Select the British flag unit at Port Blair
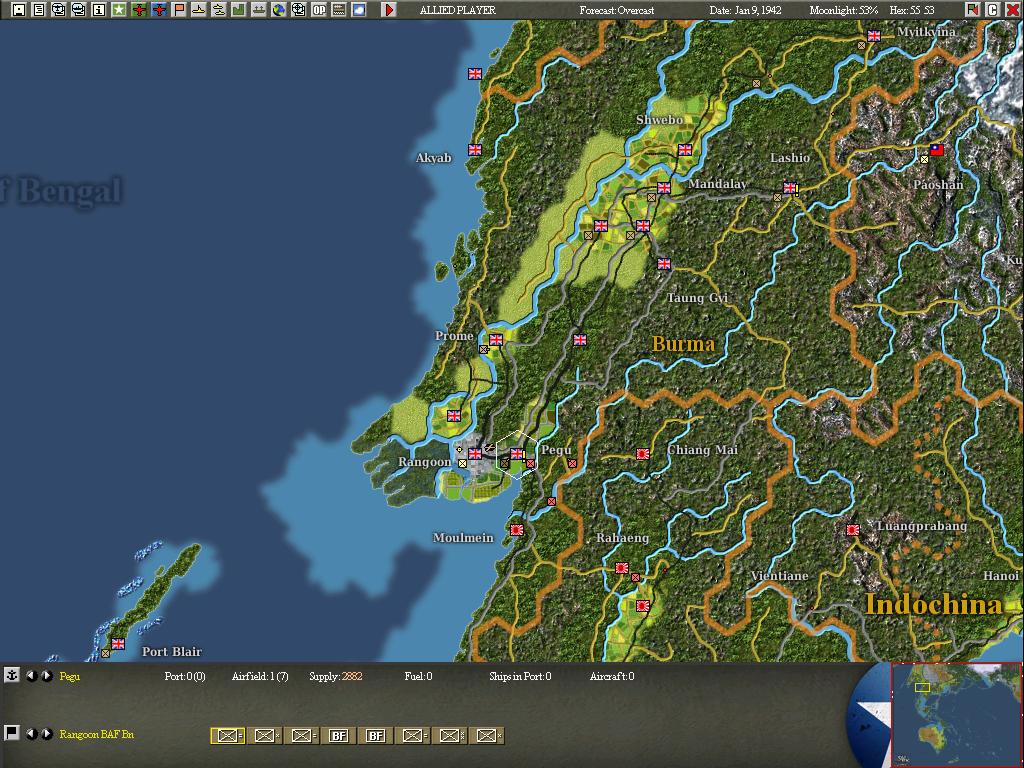 [x=118, y=643]
